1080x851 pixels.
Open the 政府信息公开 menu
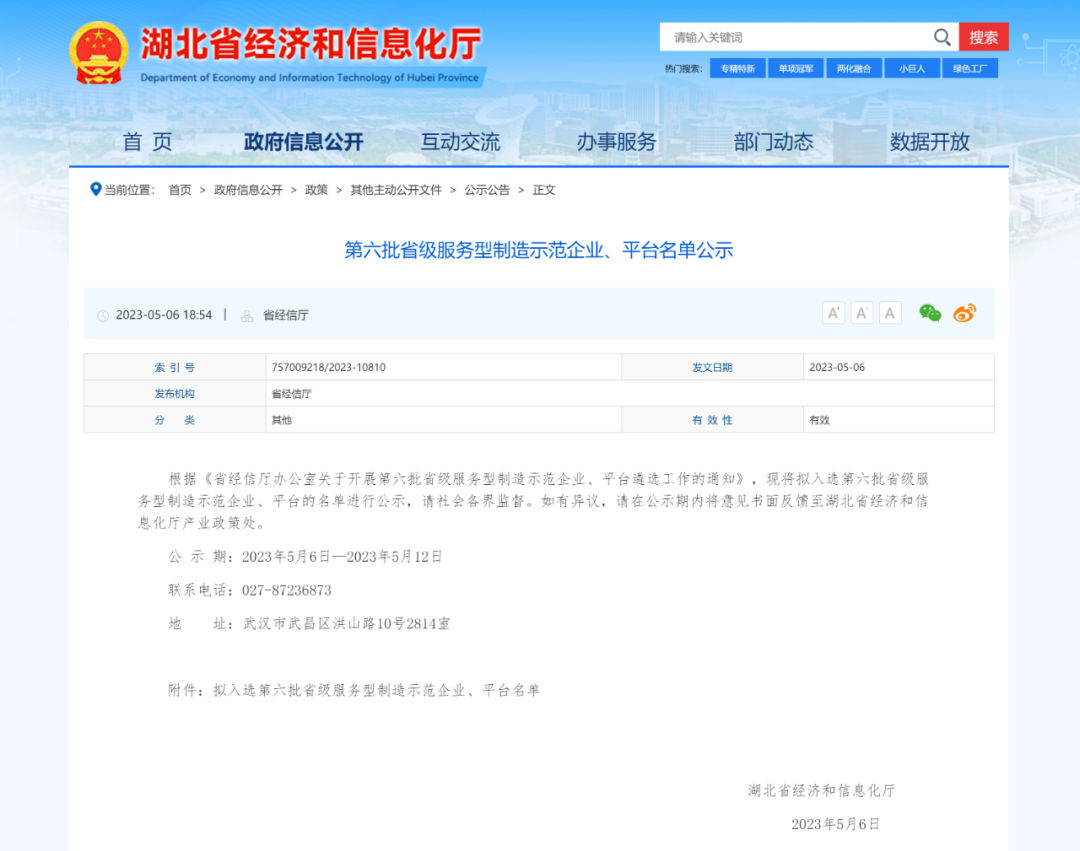[x=303, y=142]
